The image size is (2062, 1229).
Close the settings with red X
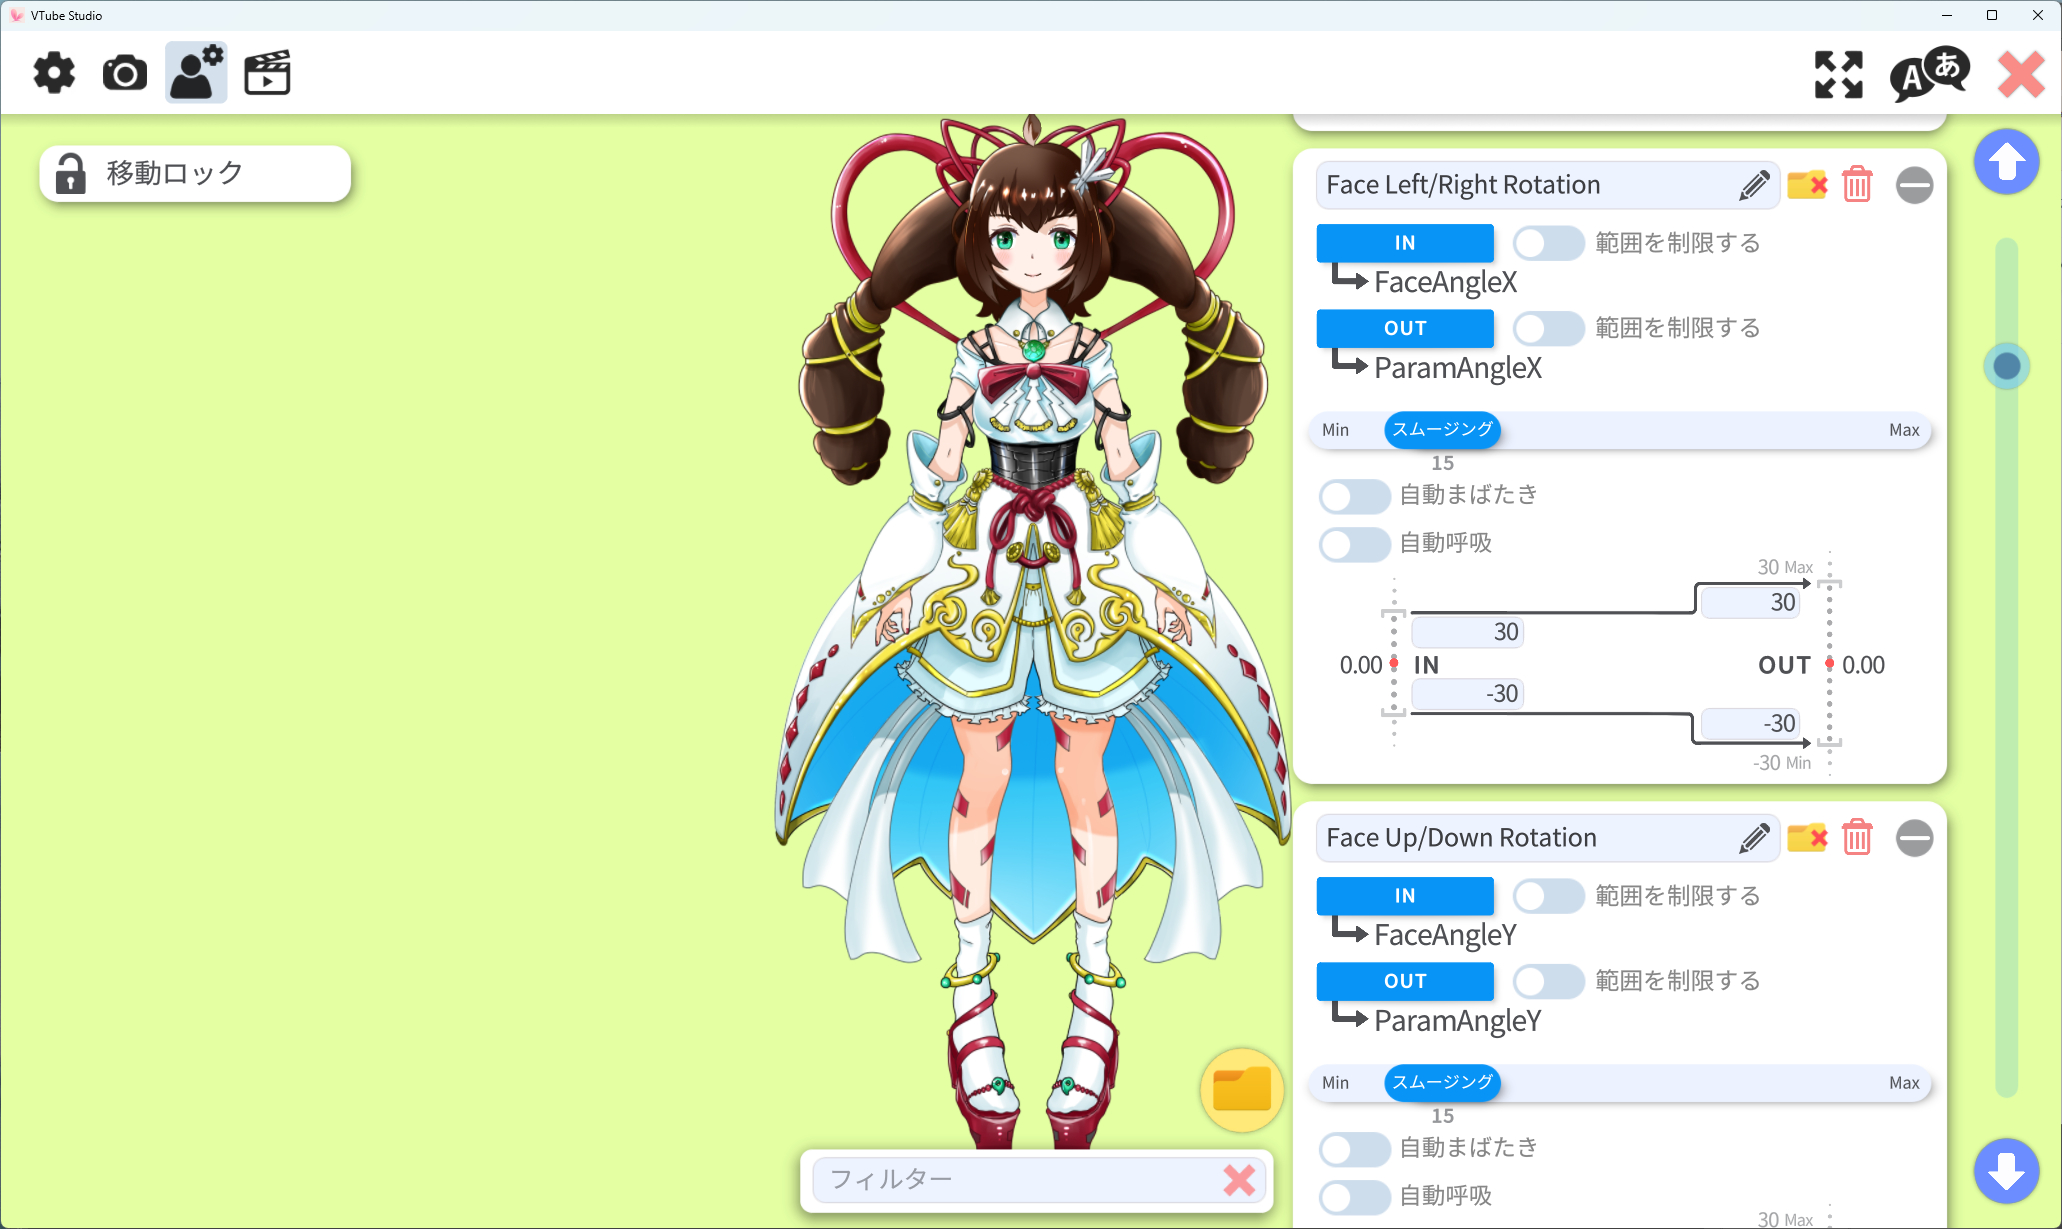2021,74
